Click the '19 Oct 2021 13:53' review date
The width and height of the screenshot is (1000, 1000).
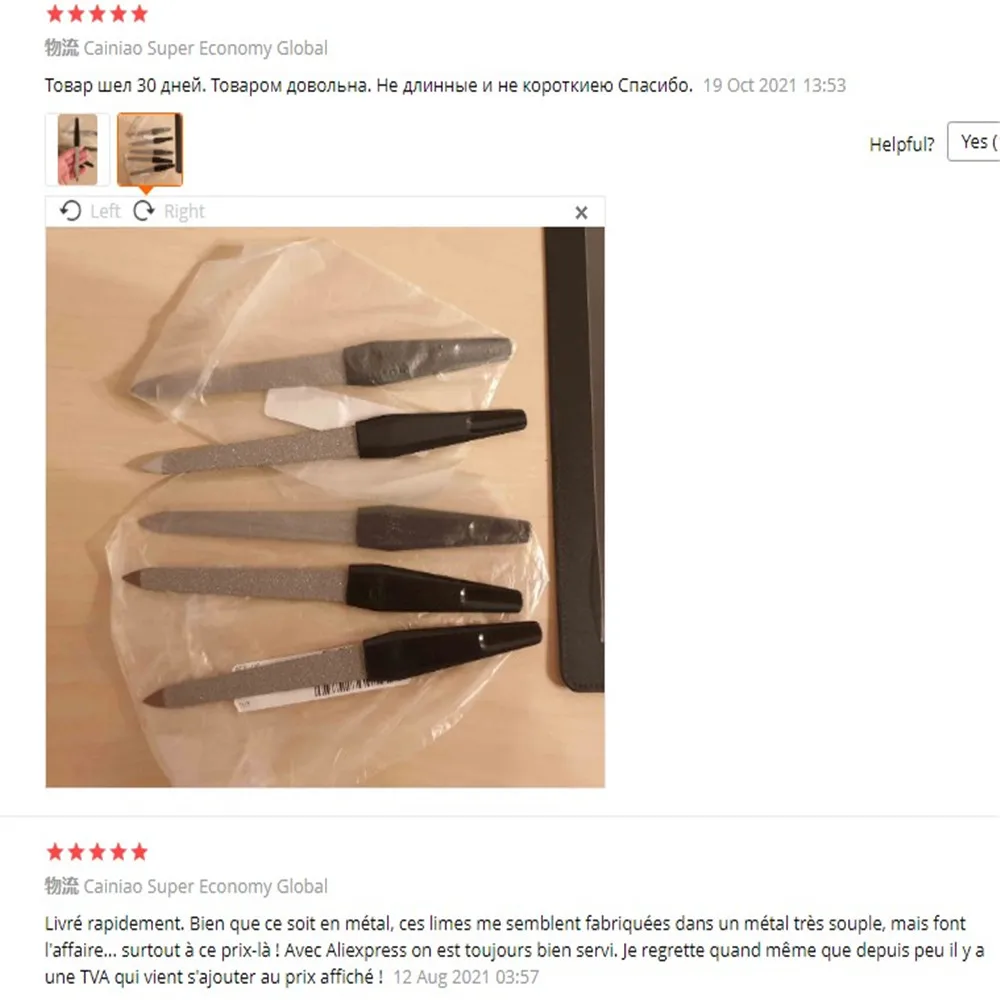774,85
